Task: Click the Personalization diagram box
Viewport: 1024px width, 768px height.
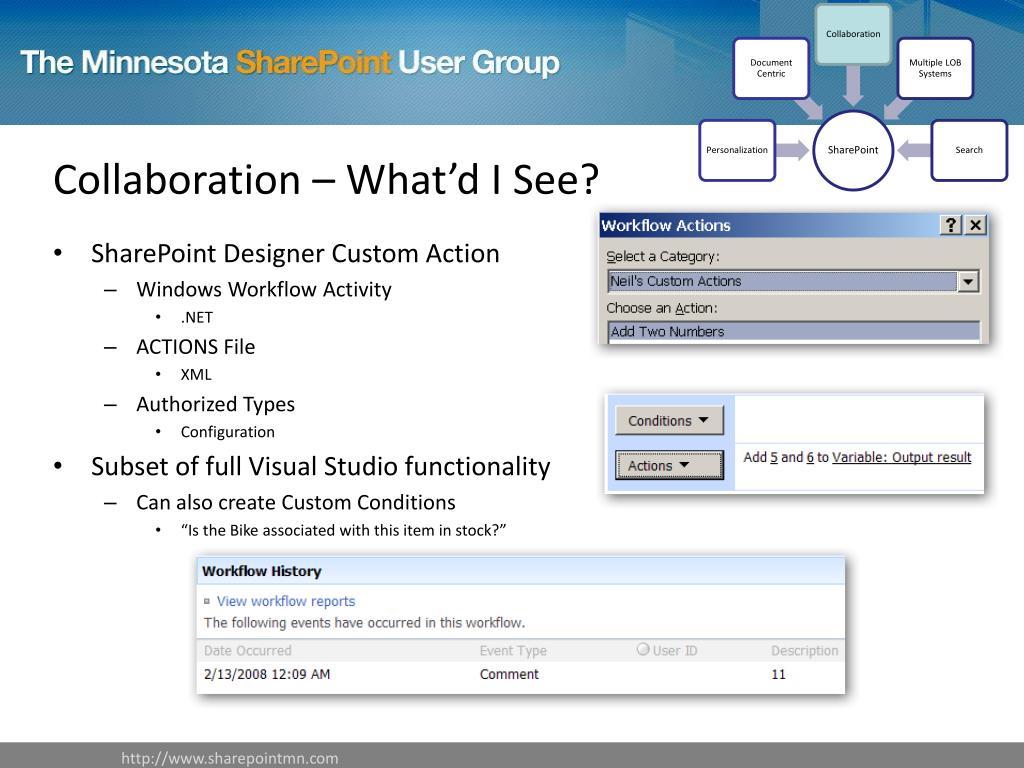Action: click(737, 150)
